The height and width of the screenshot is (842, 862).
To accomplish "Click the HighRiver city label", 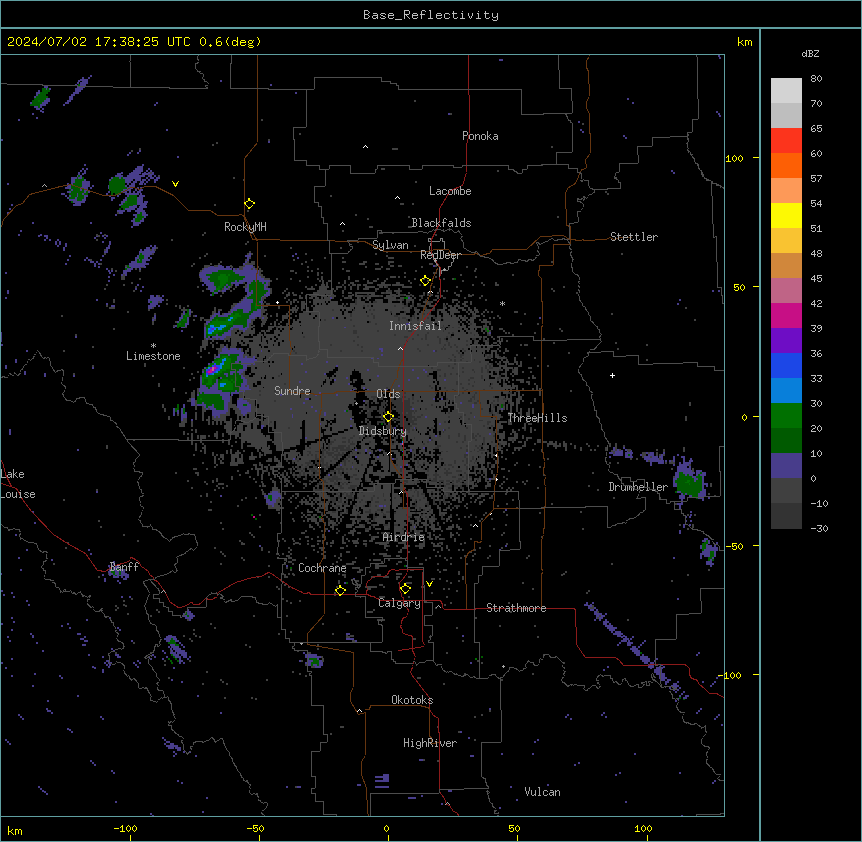I will [430, 743].
